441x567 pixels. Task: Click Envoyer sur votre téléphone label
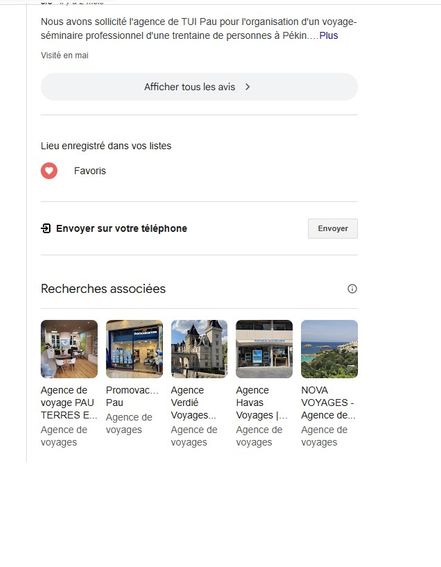121,229
